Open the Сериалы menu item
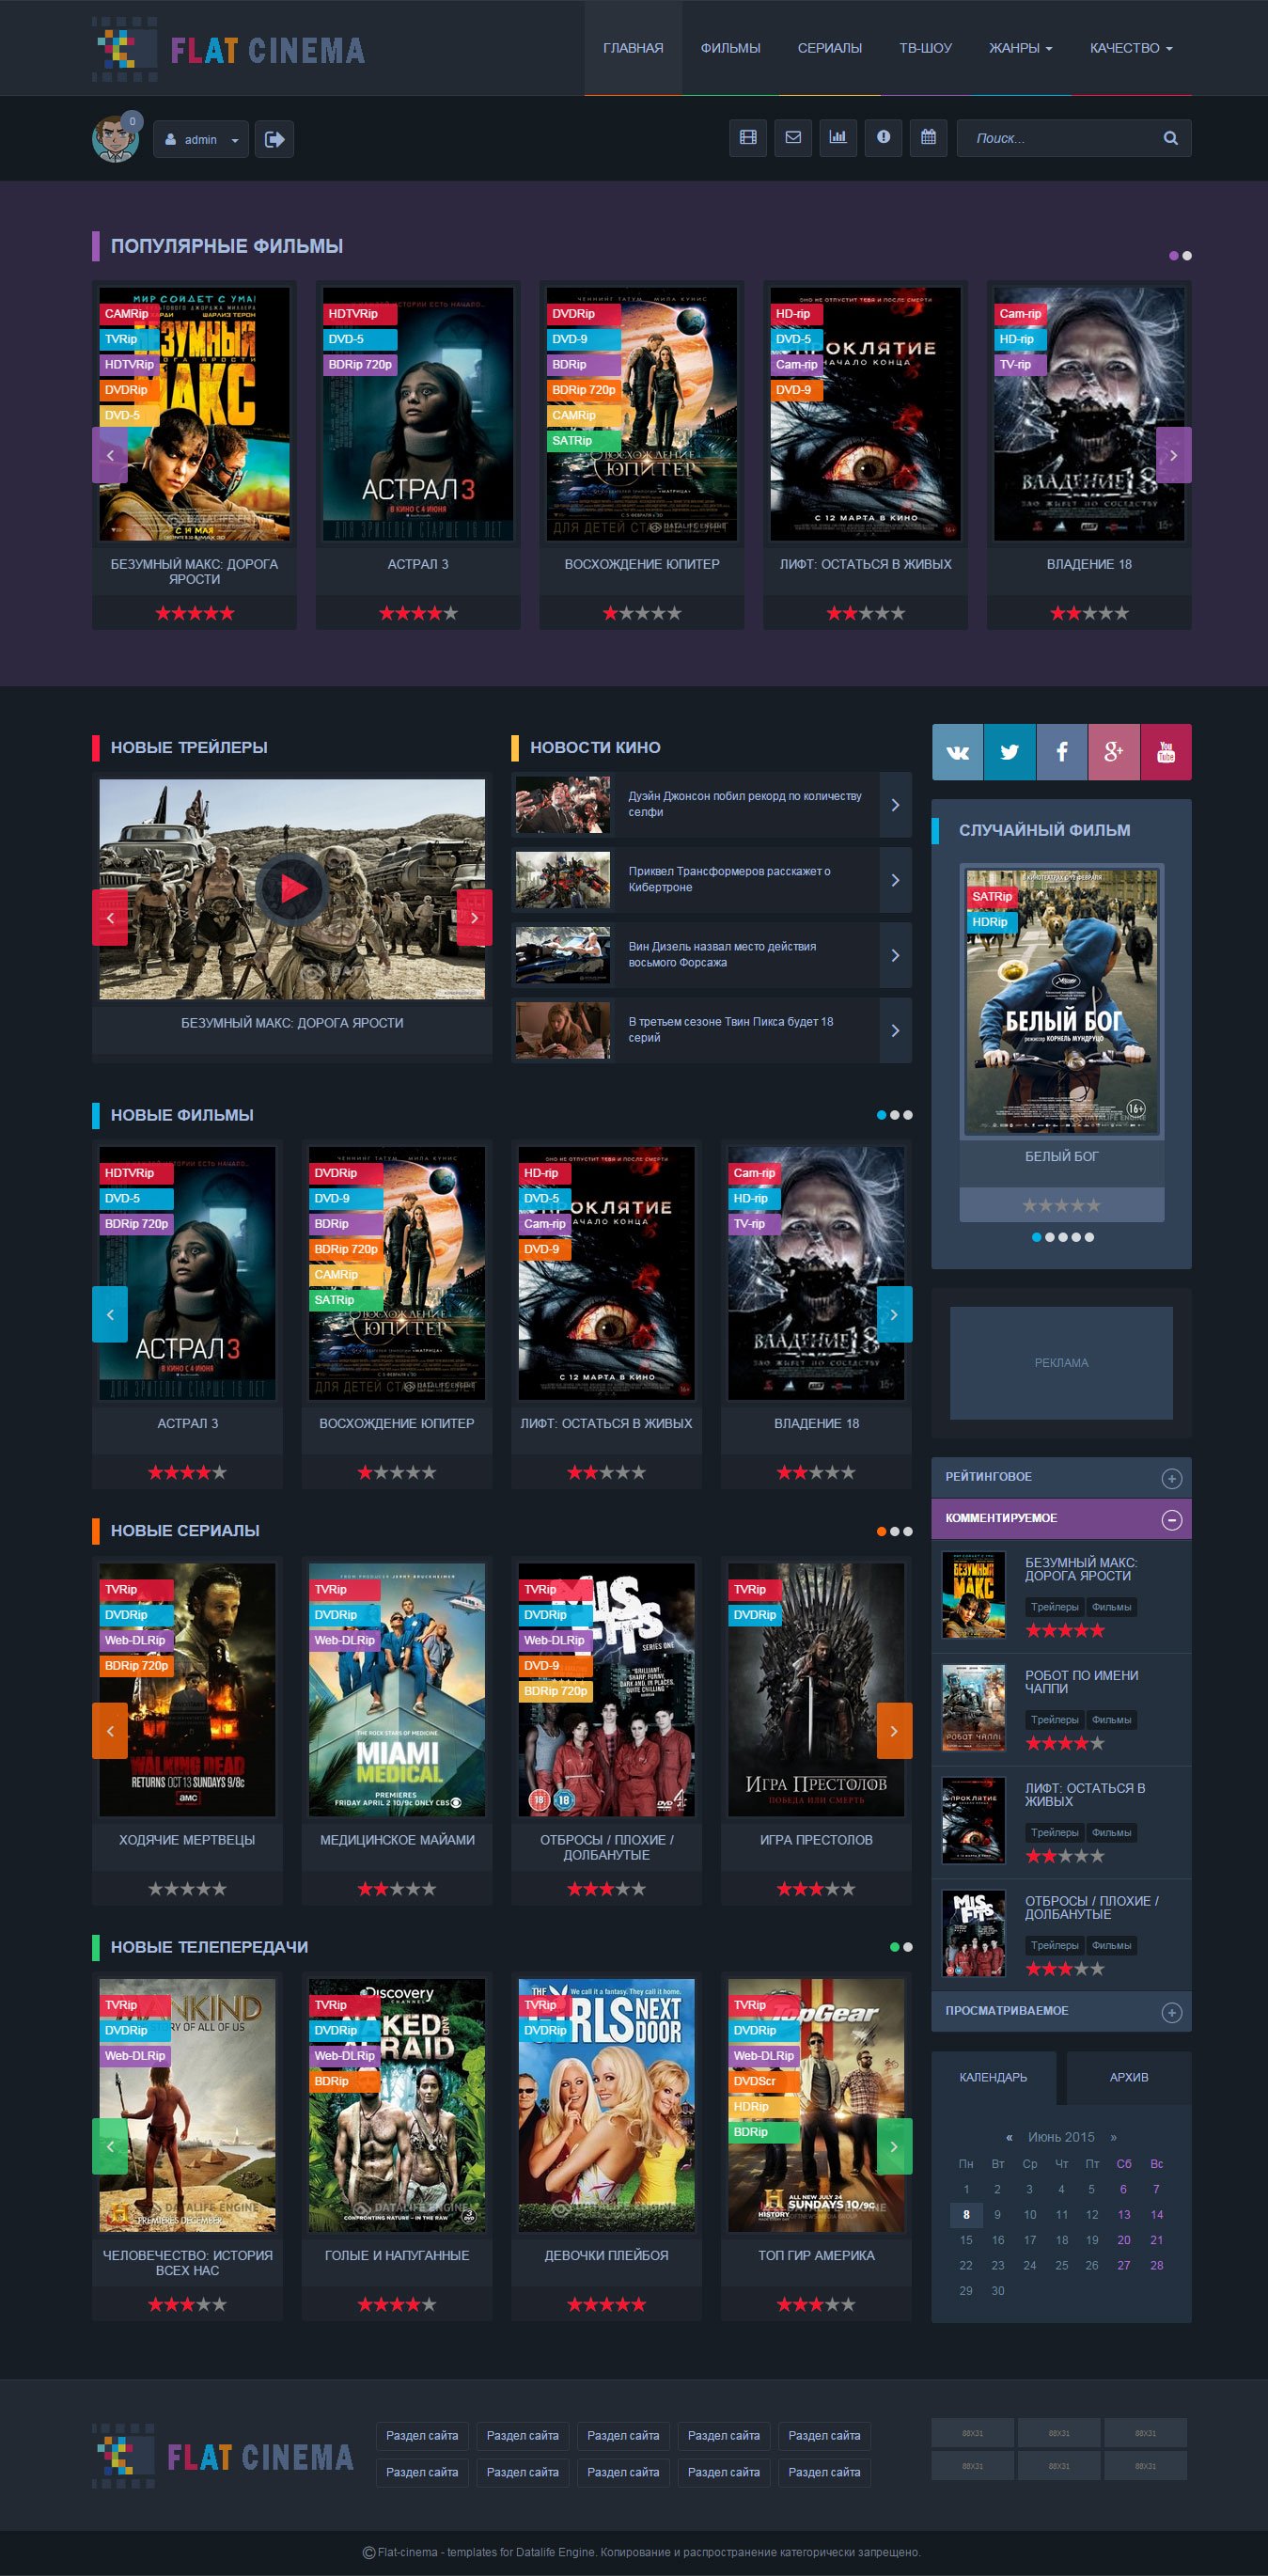This screenshot has height=2576, width=1268. (x=830, y=48)
